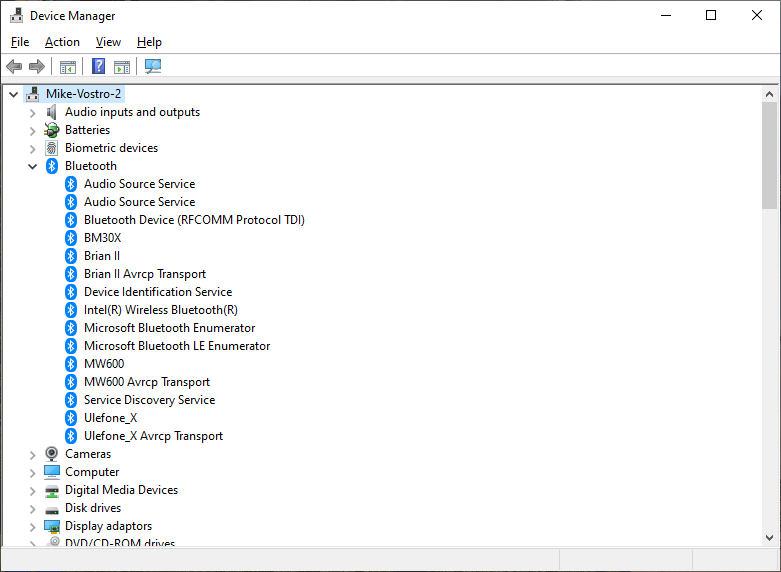Open the File menu
This screenshot has width=781, height=572.
pos(20,42)
